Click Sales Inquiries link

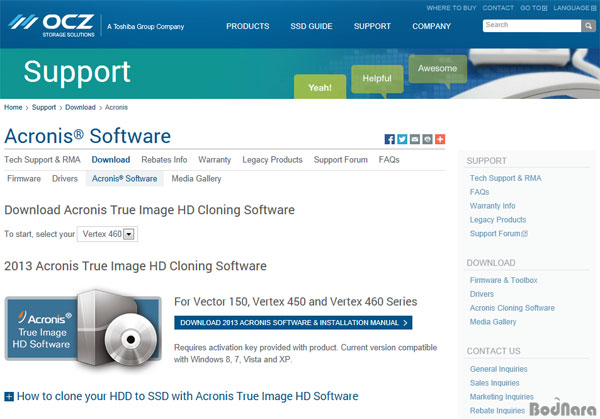pos(494,383)
